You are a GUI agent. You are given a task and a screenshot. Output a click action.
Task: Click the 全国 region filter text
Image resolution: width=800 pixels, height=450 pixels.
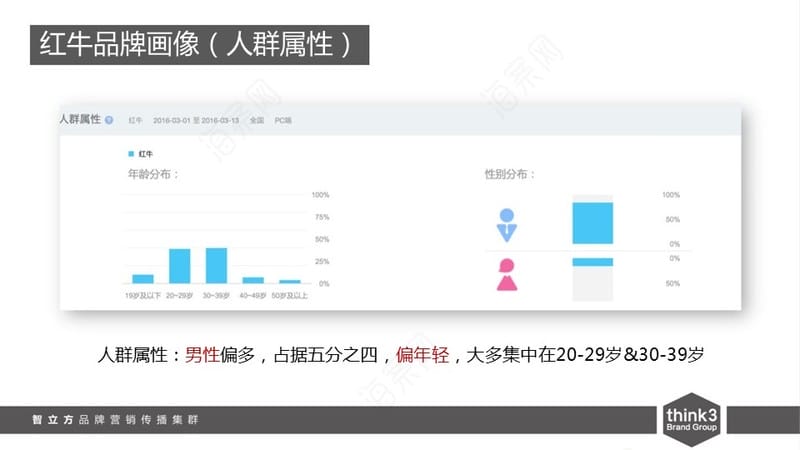pyautogui.click(x=257, y=120)
